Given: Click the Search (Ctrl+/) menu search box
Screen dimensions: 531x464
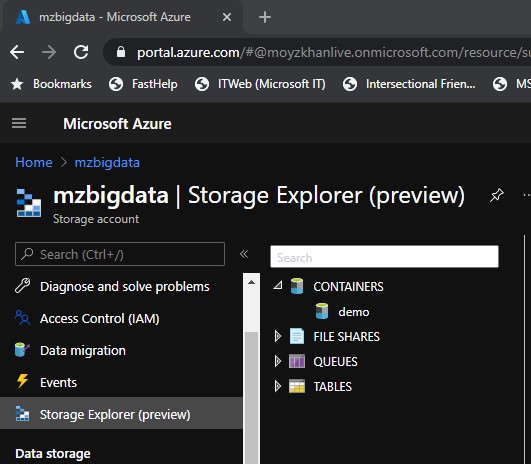Looking at the screenshot, I should (120, 254).
